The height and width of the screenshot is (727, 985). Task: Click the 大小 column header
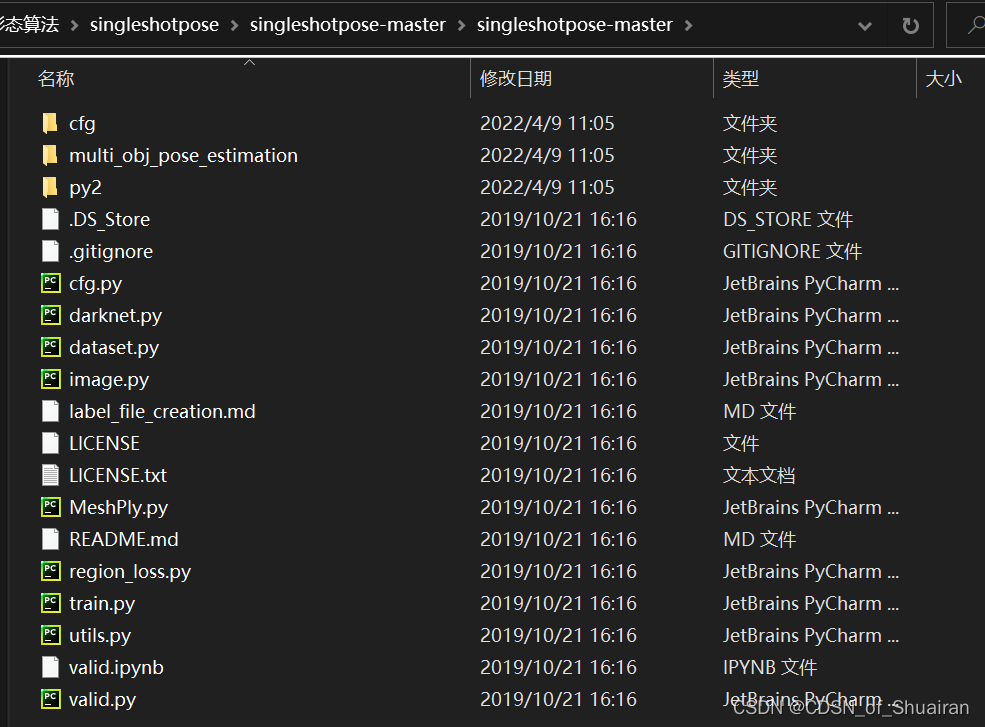944,78
